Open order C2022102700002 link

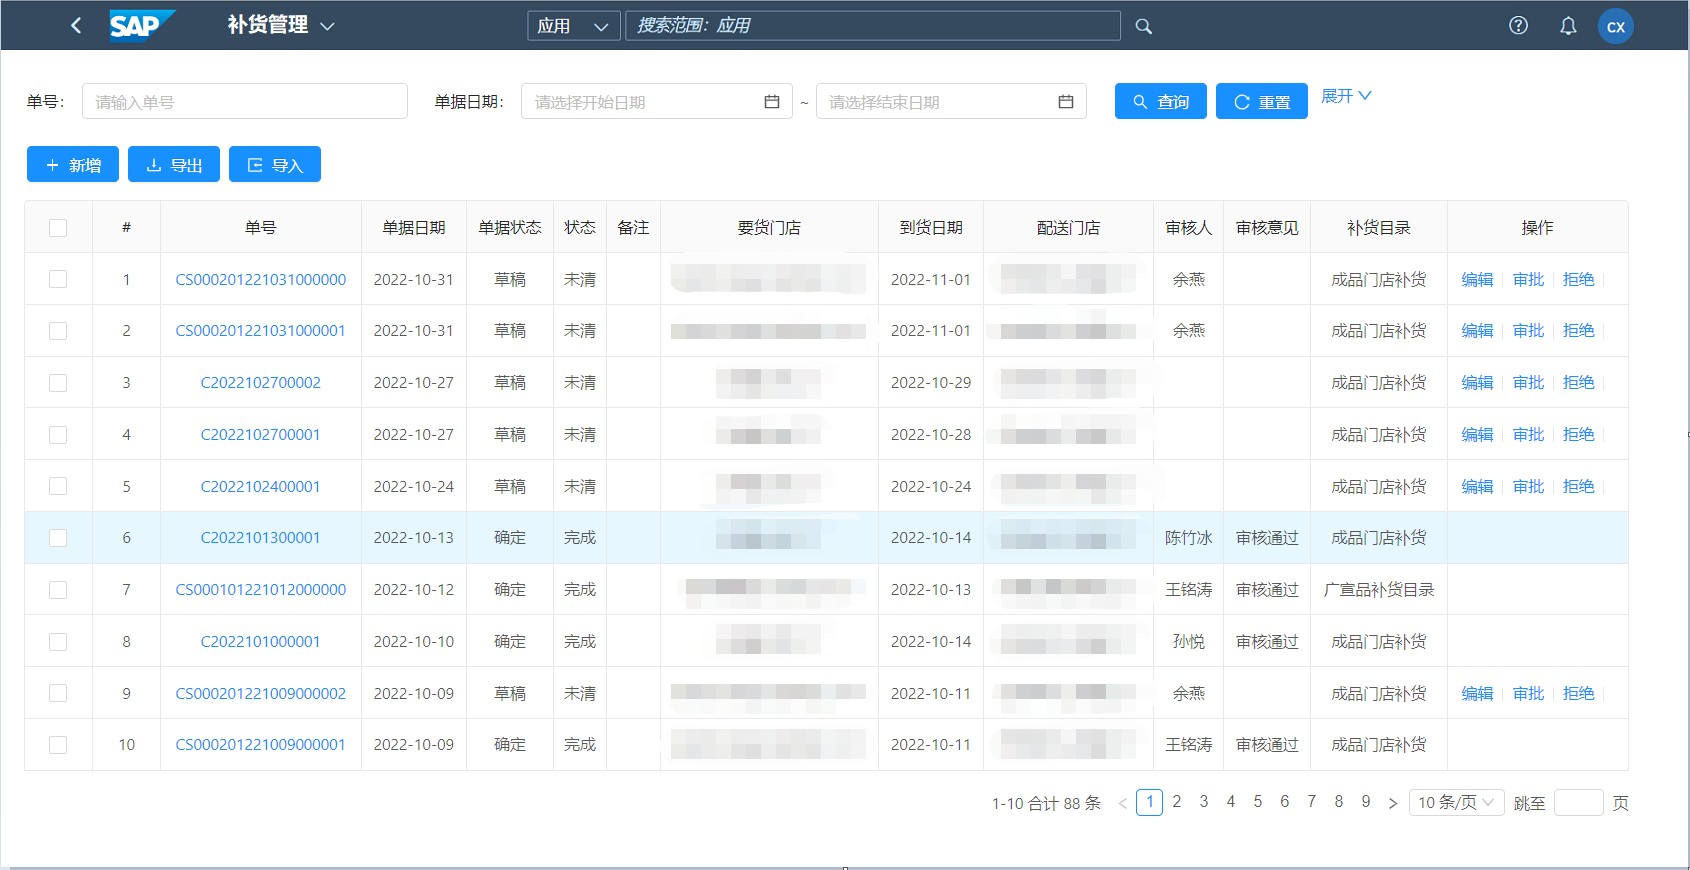(x=261, y=383)
